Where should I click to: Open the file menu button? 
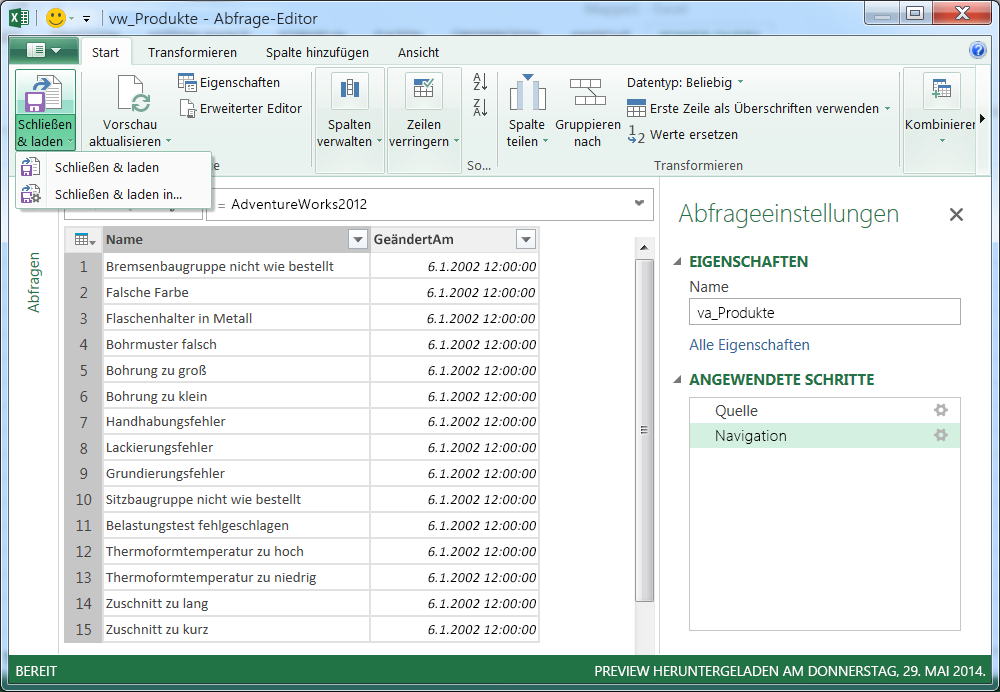click(x=43, y=51)
